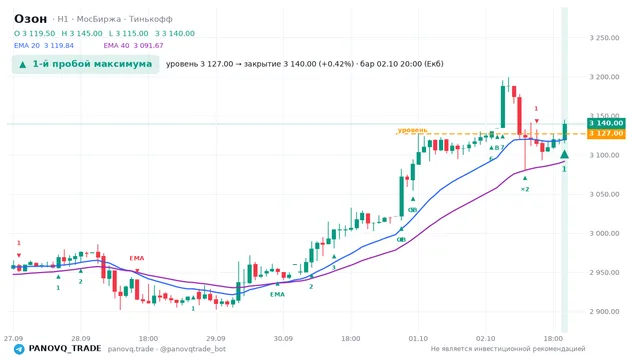The height and width of the screenshot is (360, 640).
Task: Open the 1-й пробой максимума badge
Action: [x=85, y=64]
